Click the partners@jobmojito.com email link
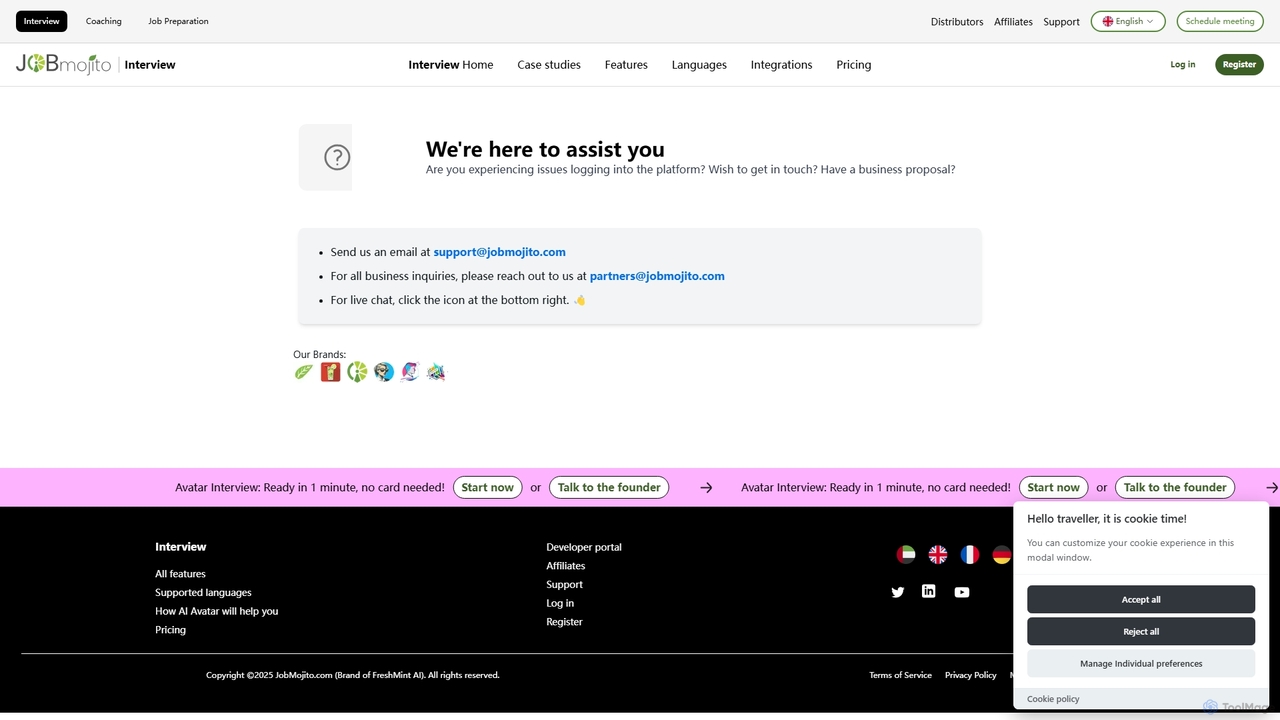This screenshot has width=1280, height=720. pyautogui.click(x=657, y=276)
